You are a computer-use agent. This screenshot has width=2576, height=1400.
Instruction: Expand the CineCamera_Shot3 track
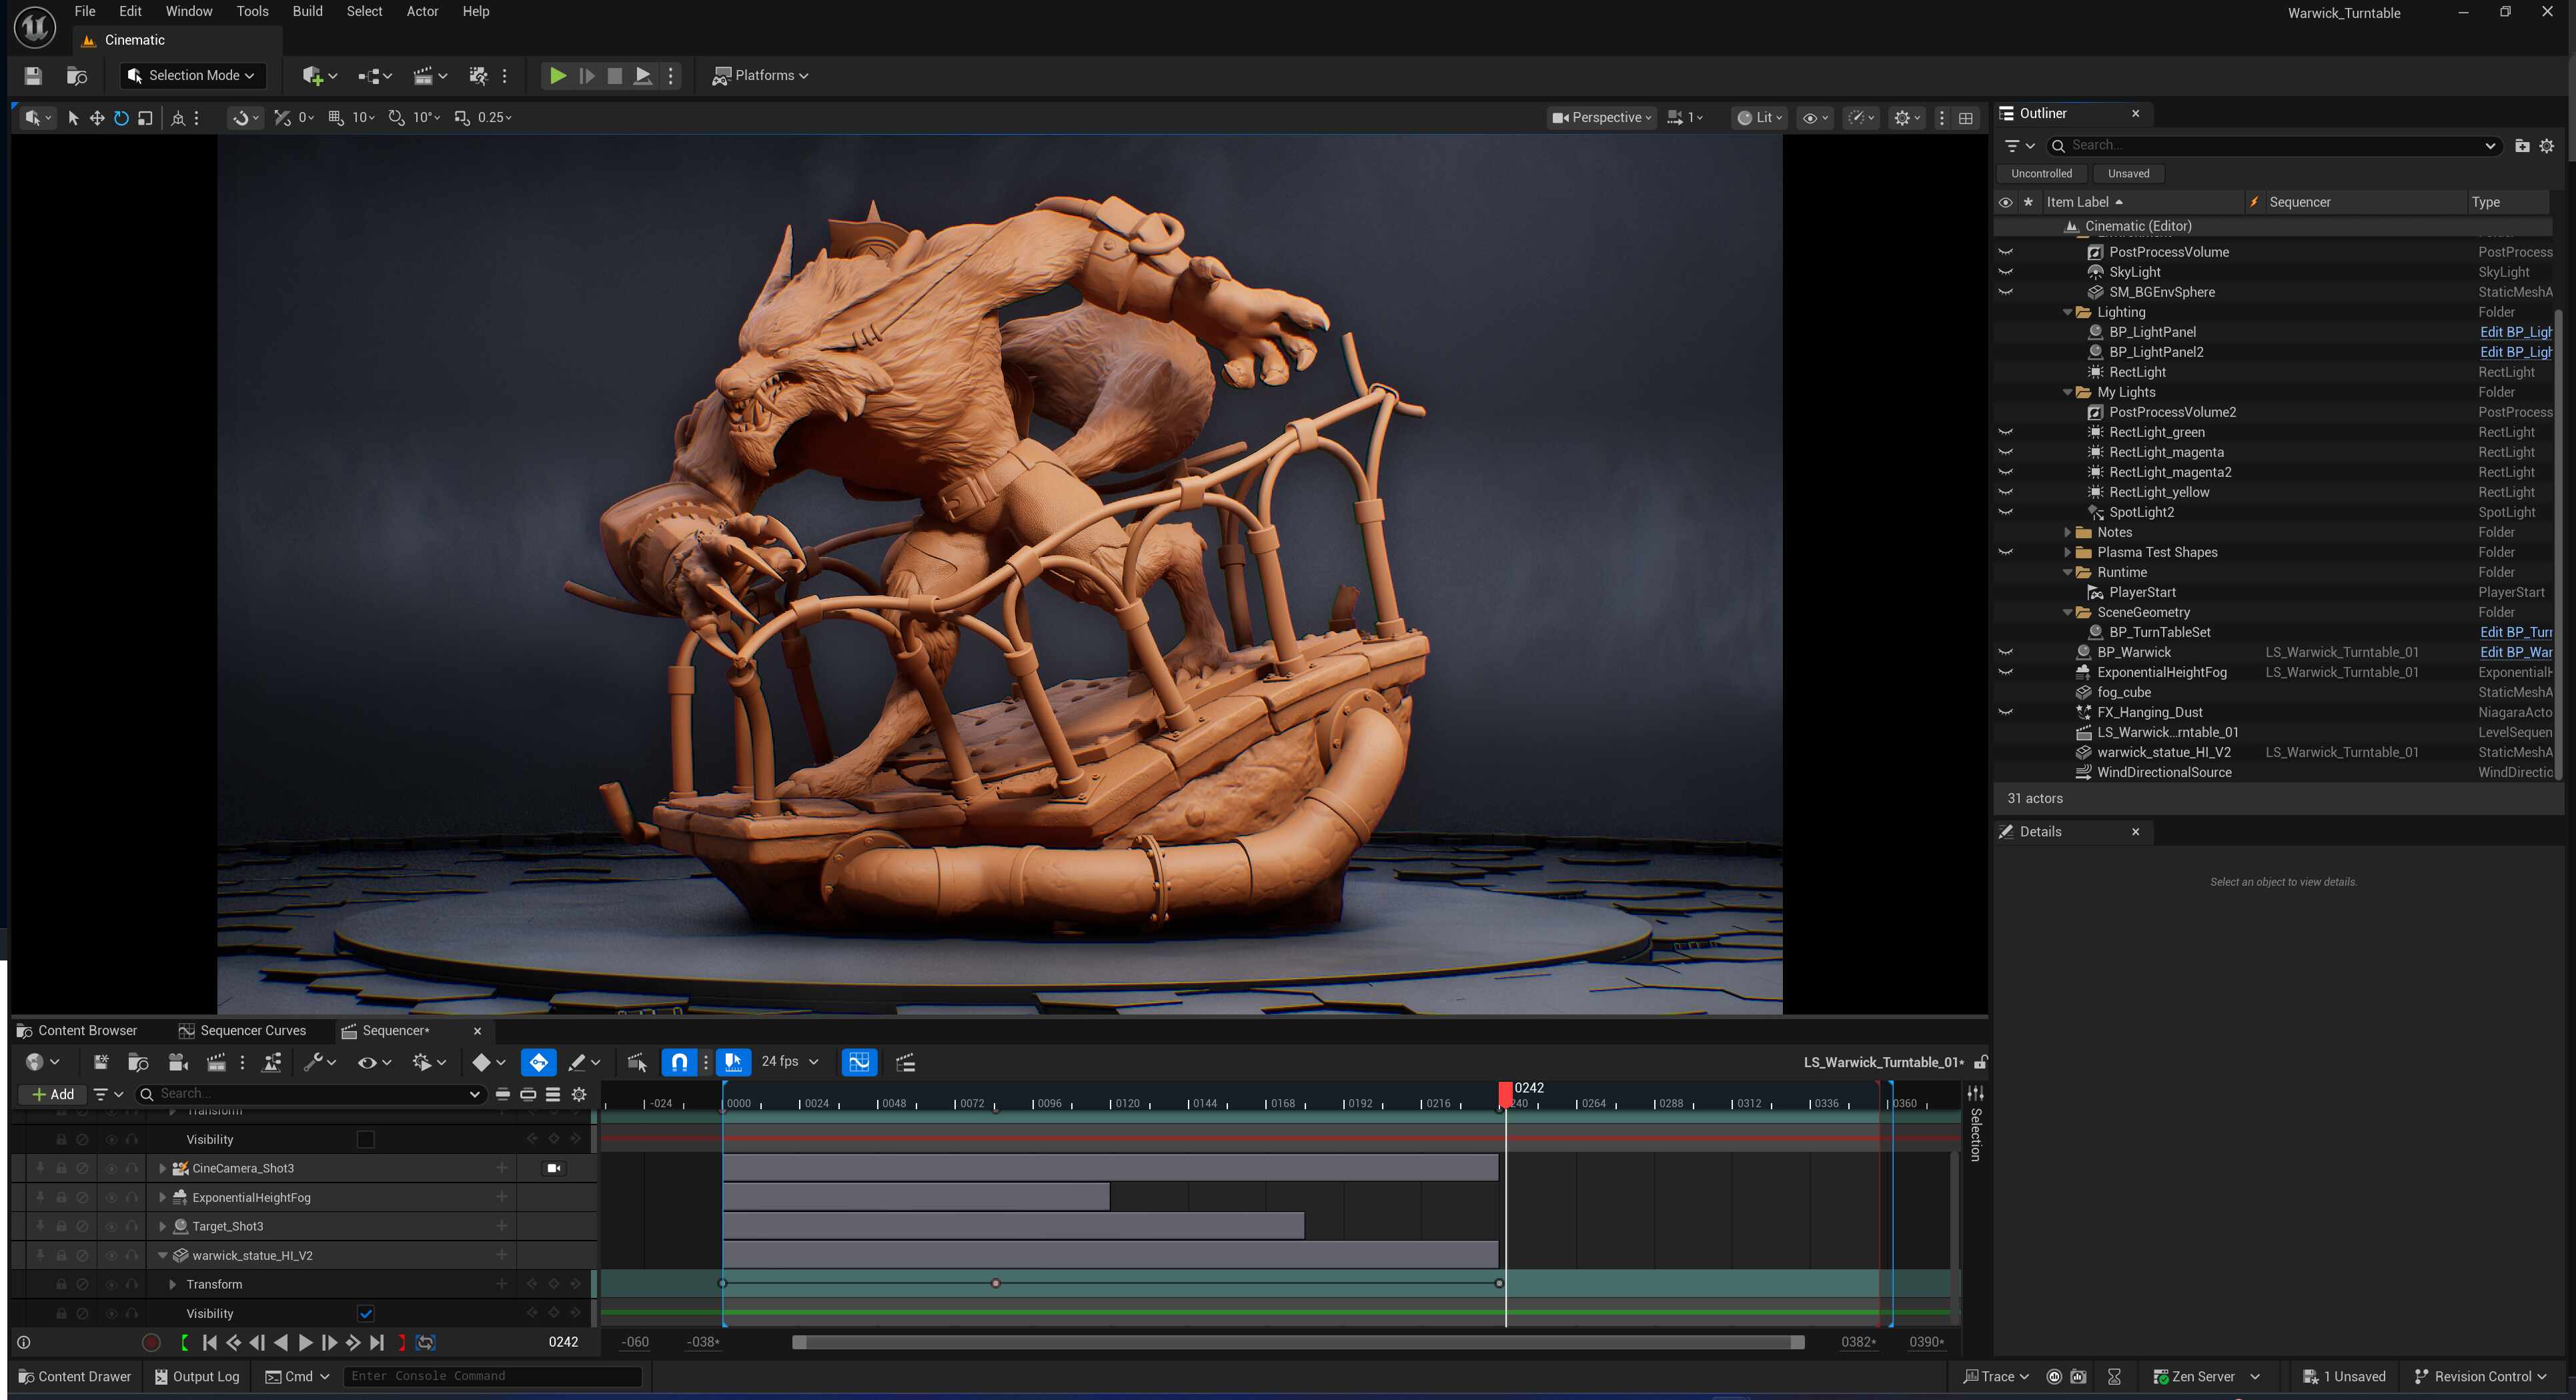[x=163, y=1168]
